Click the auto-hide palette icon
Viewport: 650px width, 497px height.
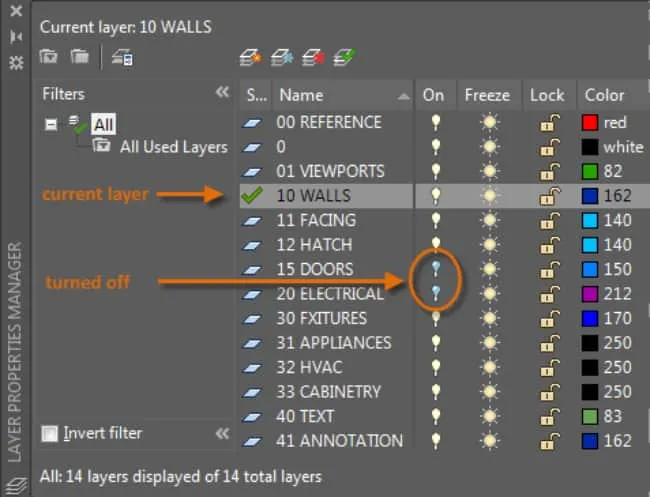pos(16,37)
